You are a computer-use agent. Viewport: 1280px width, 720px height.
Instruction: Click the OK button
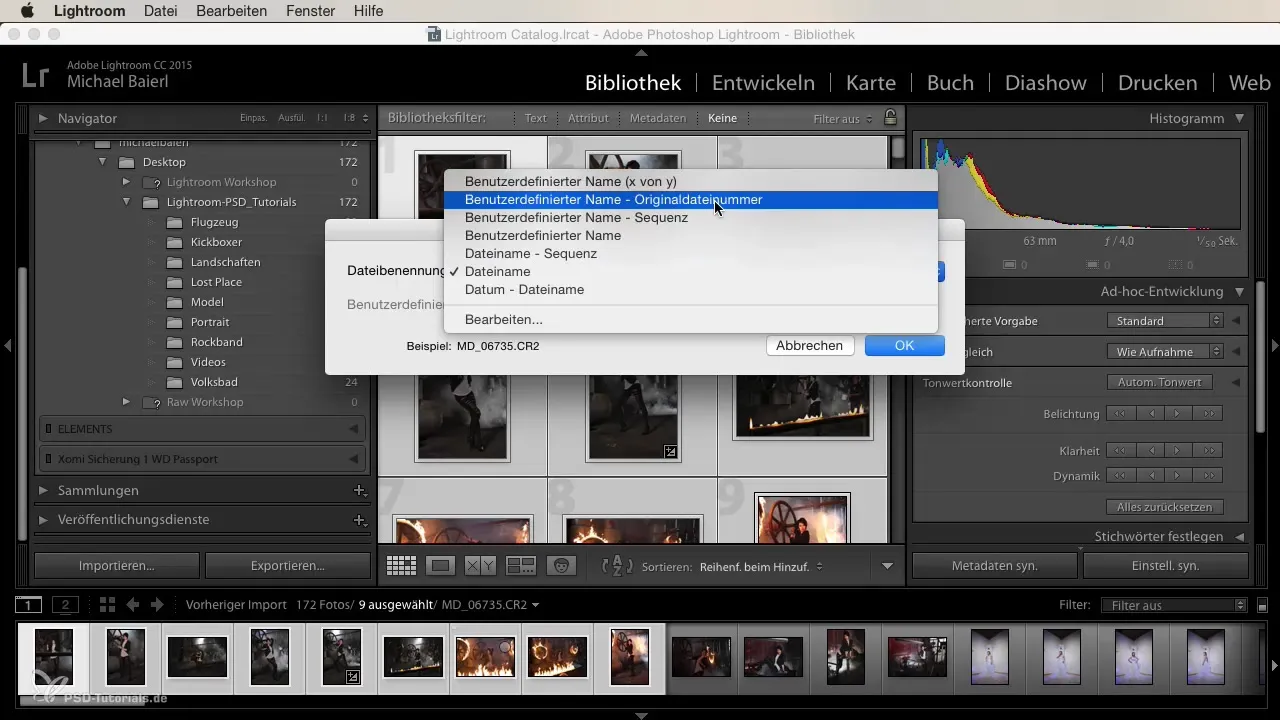[x=904, y=346]
